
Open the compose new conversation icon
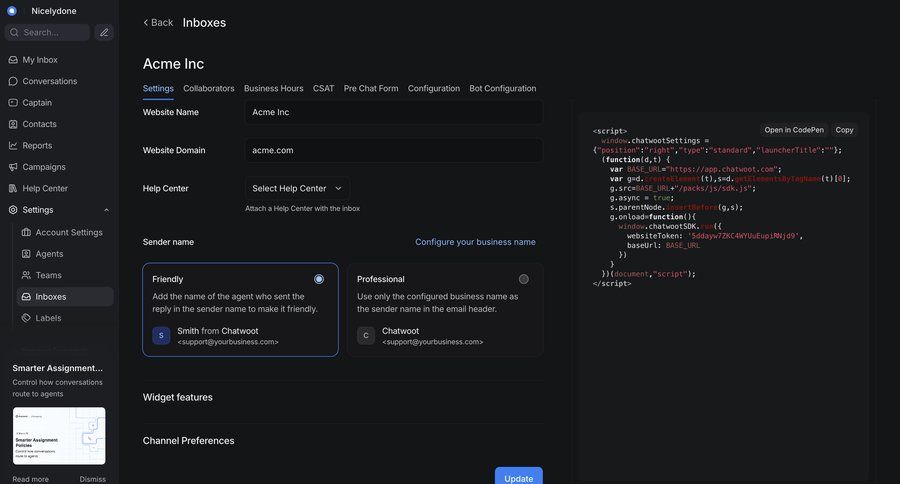pyautogui.click(x=104, y=33)
